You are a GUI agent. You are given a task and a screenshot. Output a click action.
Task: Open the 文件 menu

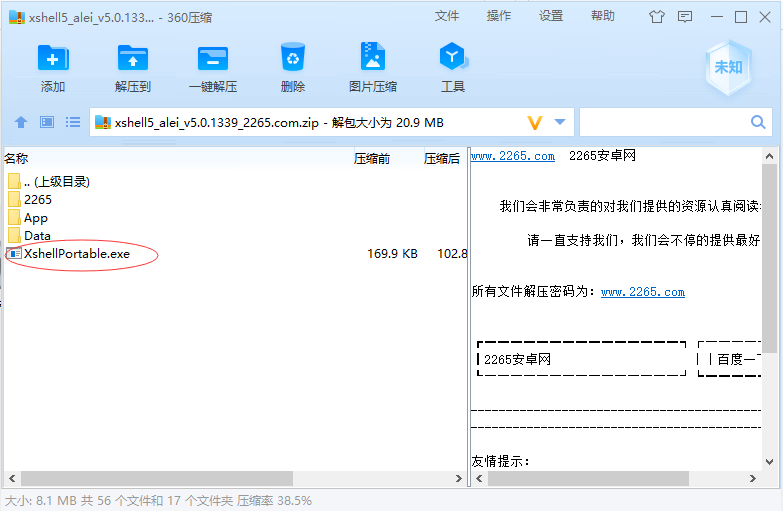[446, 16]
